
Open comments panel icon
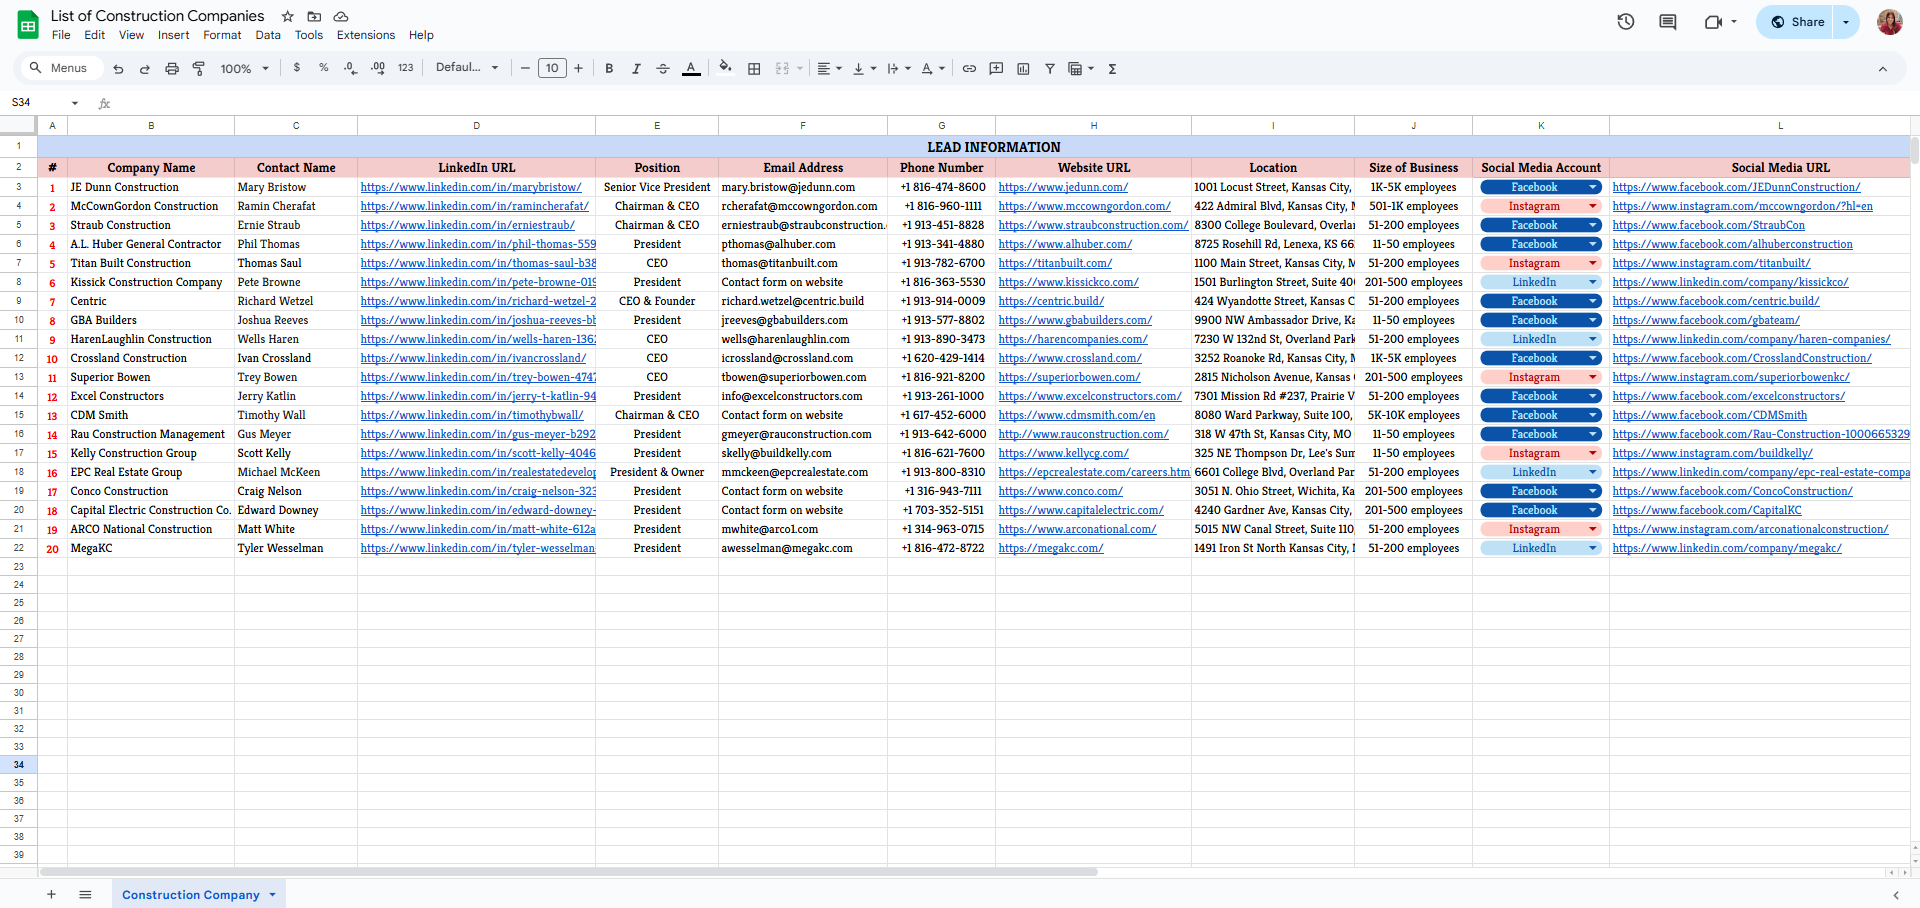tap(1668, 22)
